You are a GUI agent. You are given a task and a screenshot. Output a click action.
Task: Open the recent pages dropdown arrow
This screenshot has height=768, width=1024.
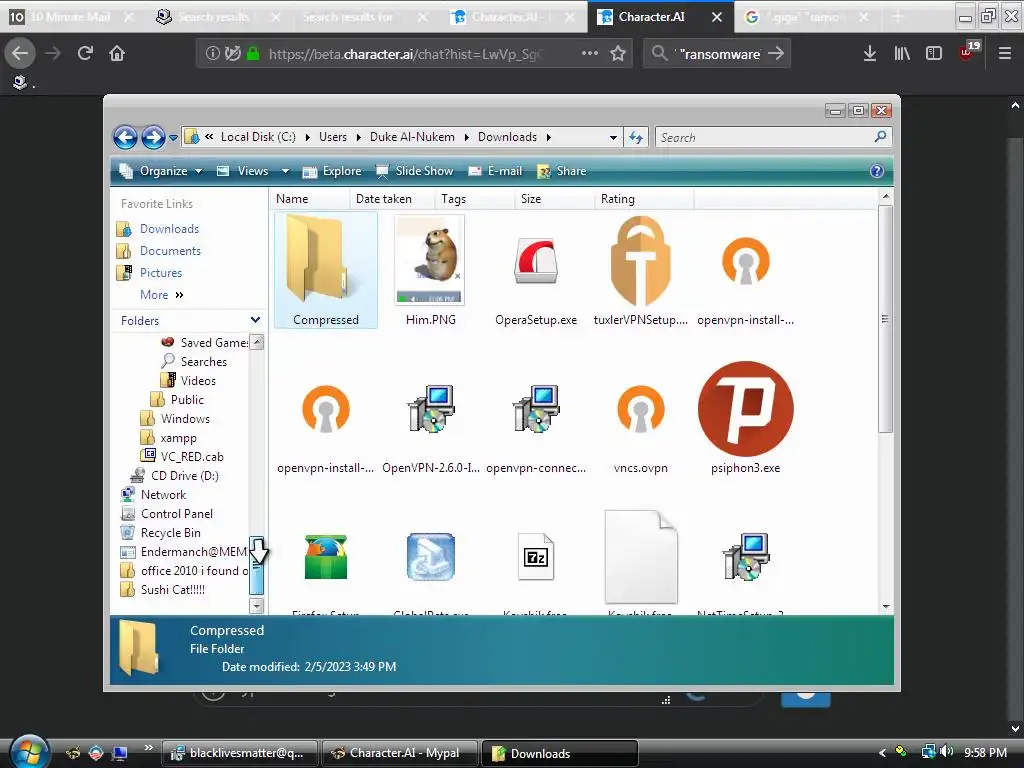173,138
